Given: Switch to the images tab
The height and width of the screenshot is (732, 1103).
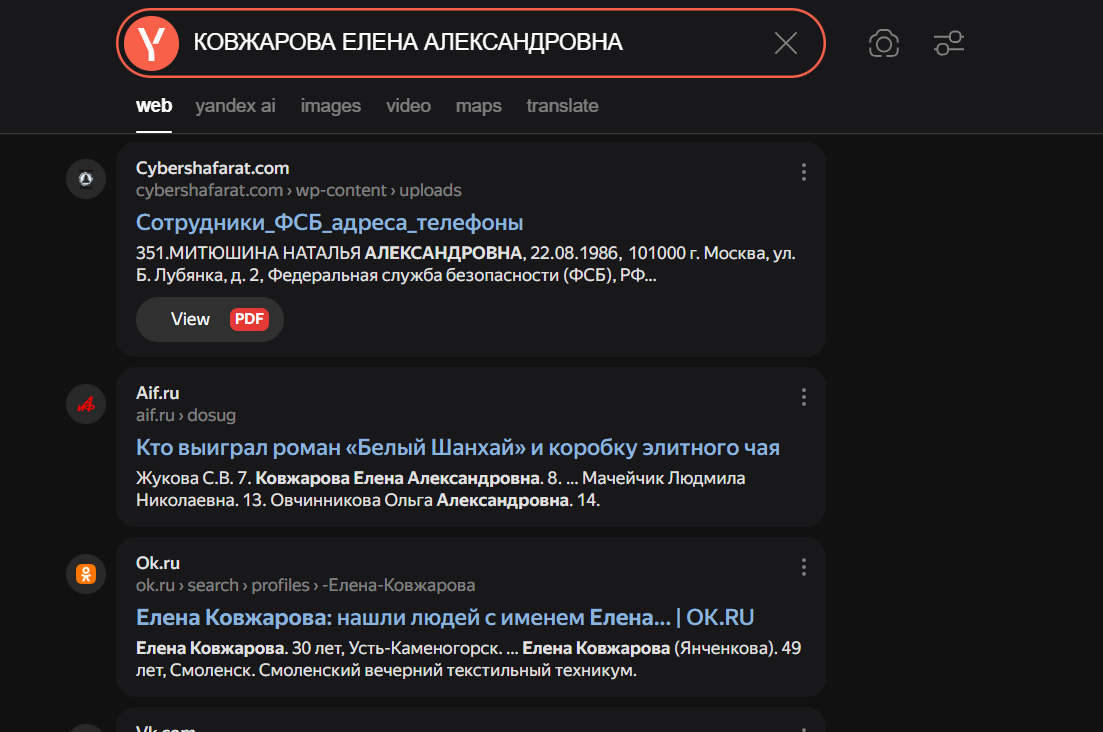Looking at the screenshot, I should [330, 106].
